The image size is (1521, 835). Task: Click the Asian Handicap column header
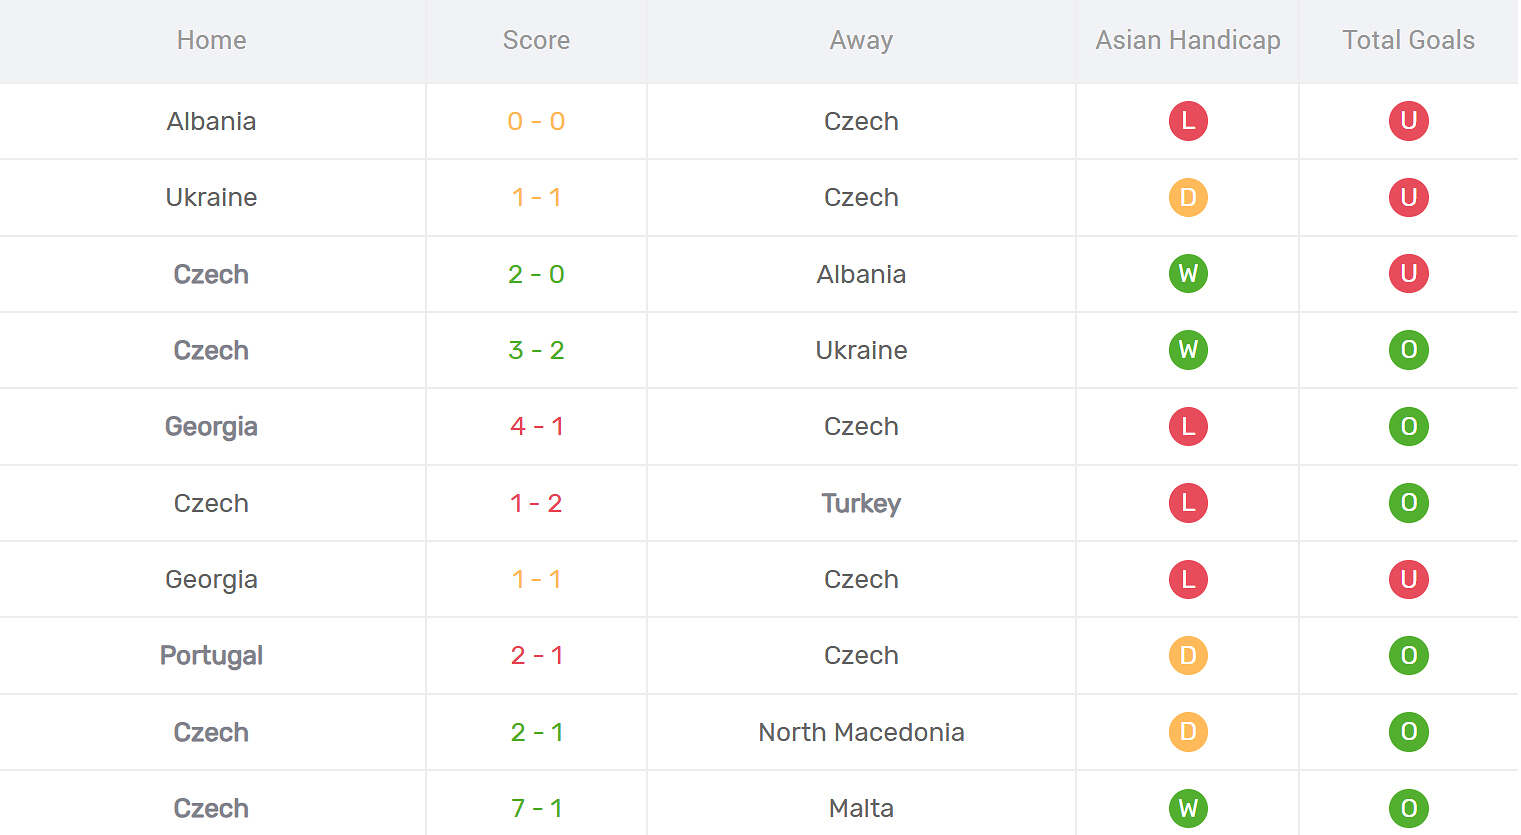click(1188, 40)
